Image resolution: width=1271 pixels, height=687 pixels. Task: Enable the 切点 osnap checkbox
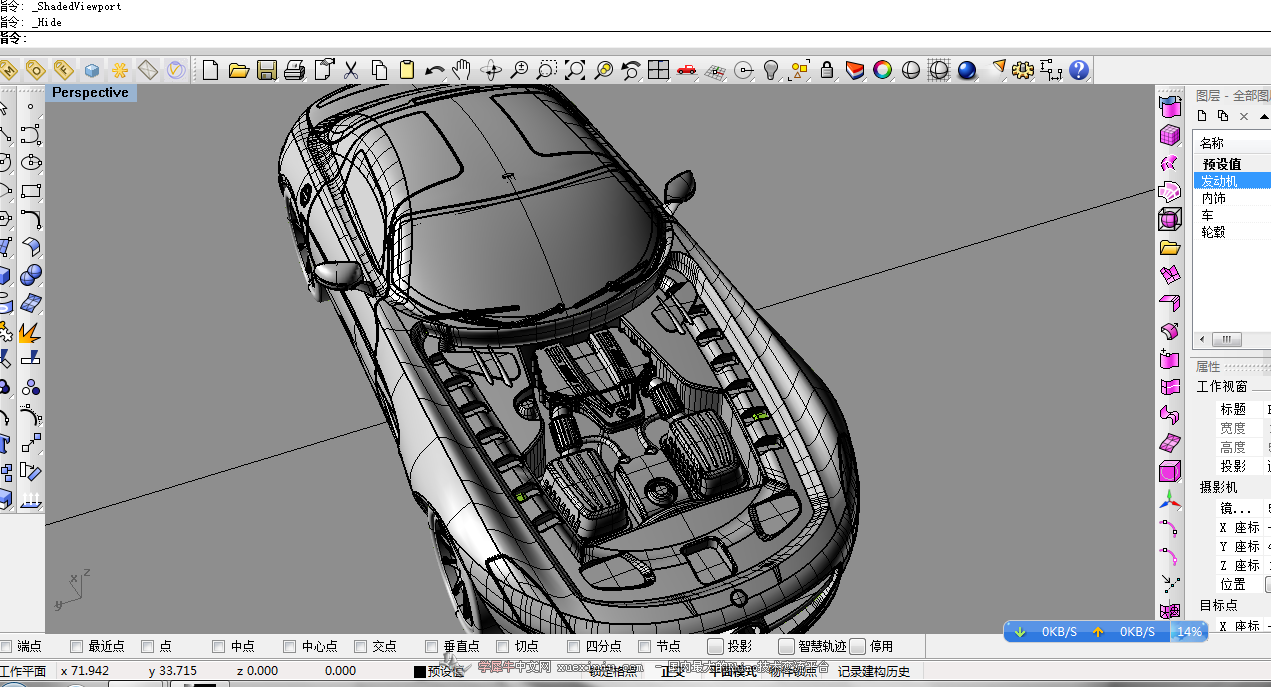click(504, 646)
